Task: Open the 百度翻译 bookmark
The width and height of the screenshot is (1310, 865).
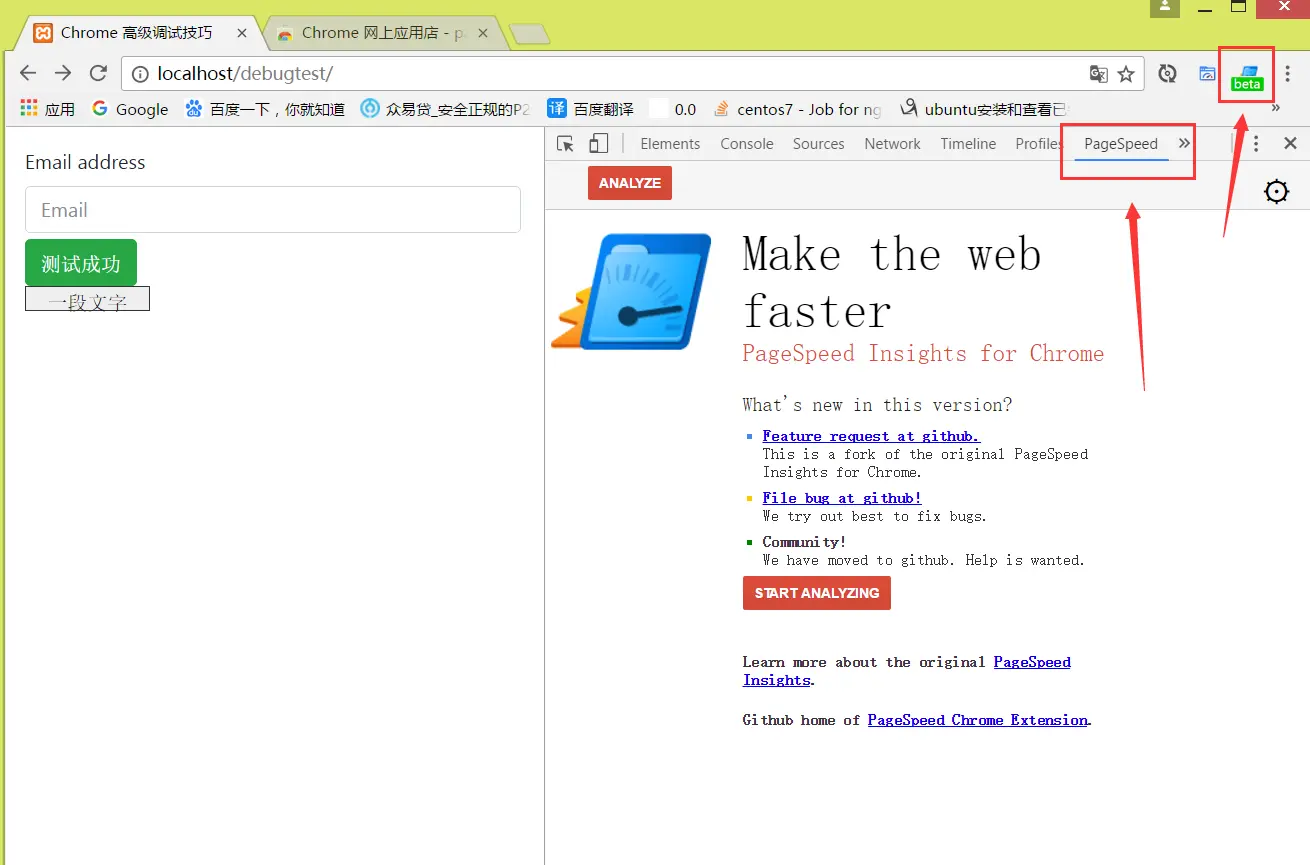Action: pos(590,109)
